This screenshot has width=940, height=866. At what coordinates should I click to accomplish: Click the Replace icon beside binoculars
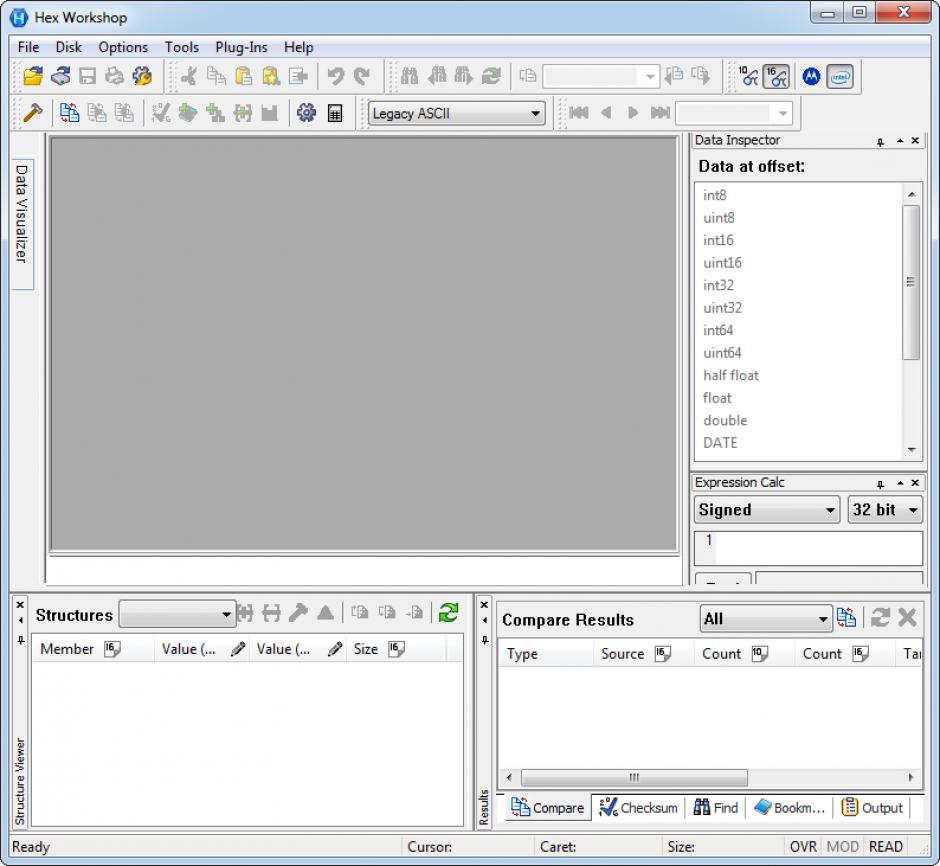(491, 76)
